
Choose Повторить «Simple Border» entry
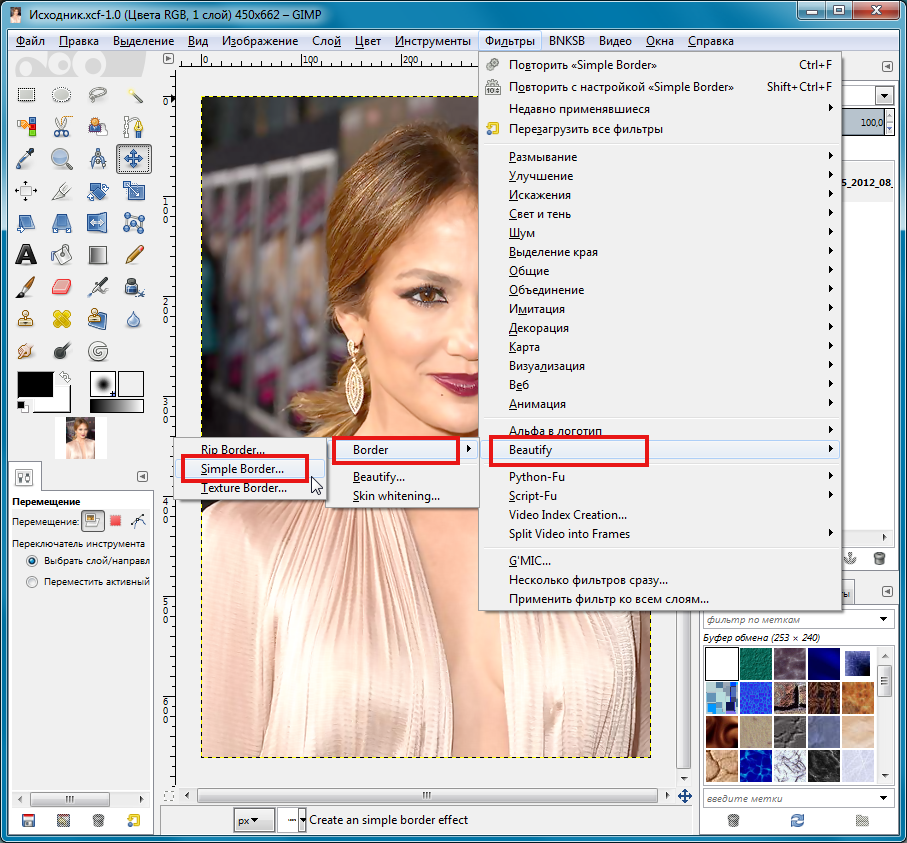point(659,65)
